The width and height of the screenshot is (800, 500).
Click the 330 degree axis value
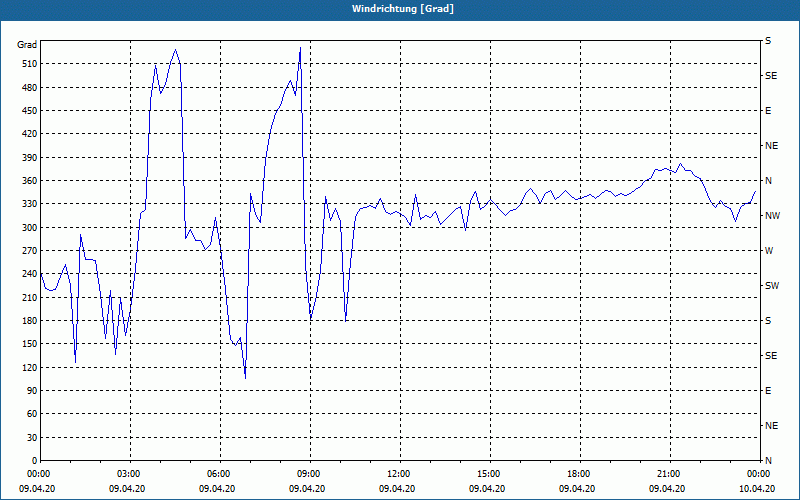tap(31, 204)
